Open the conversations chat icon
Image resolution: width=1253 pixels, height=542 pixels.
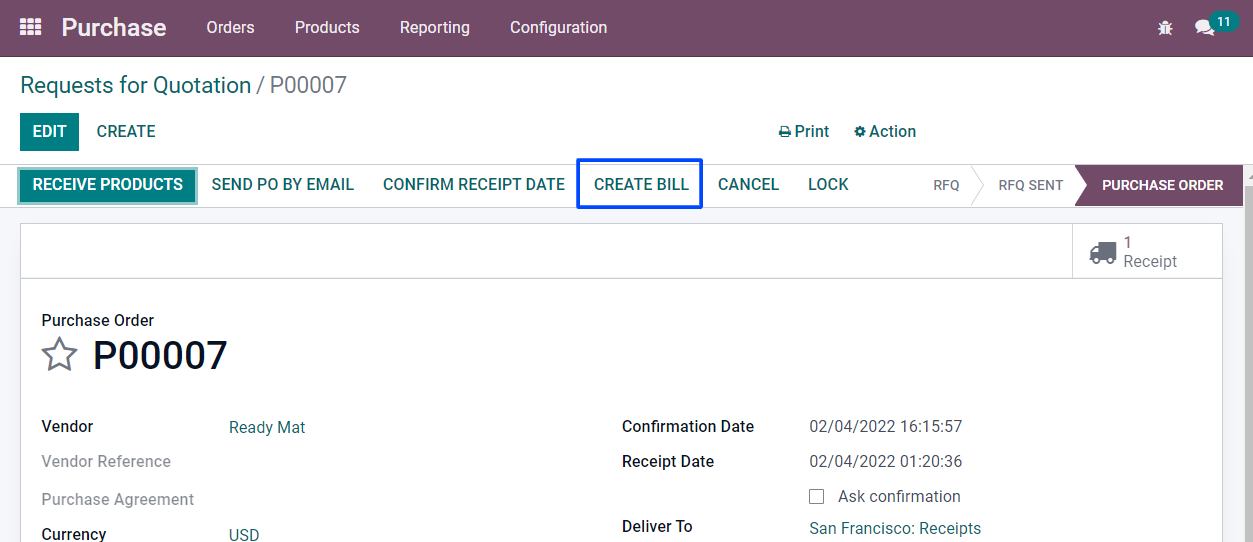(1204, 28)
